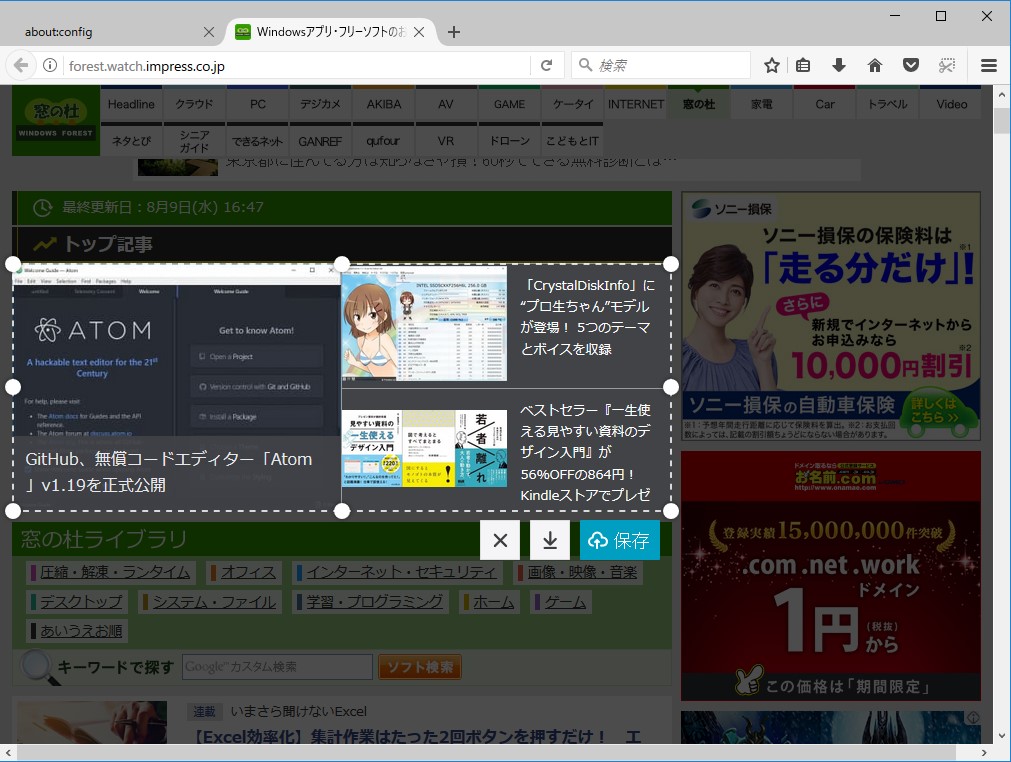This screenshot has height=762, width=1011.
Task: Reload the current page
Action: (547, 64)
